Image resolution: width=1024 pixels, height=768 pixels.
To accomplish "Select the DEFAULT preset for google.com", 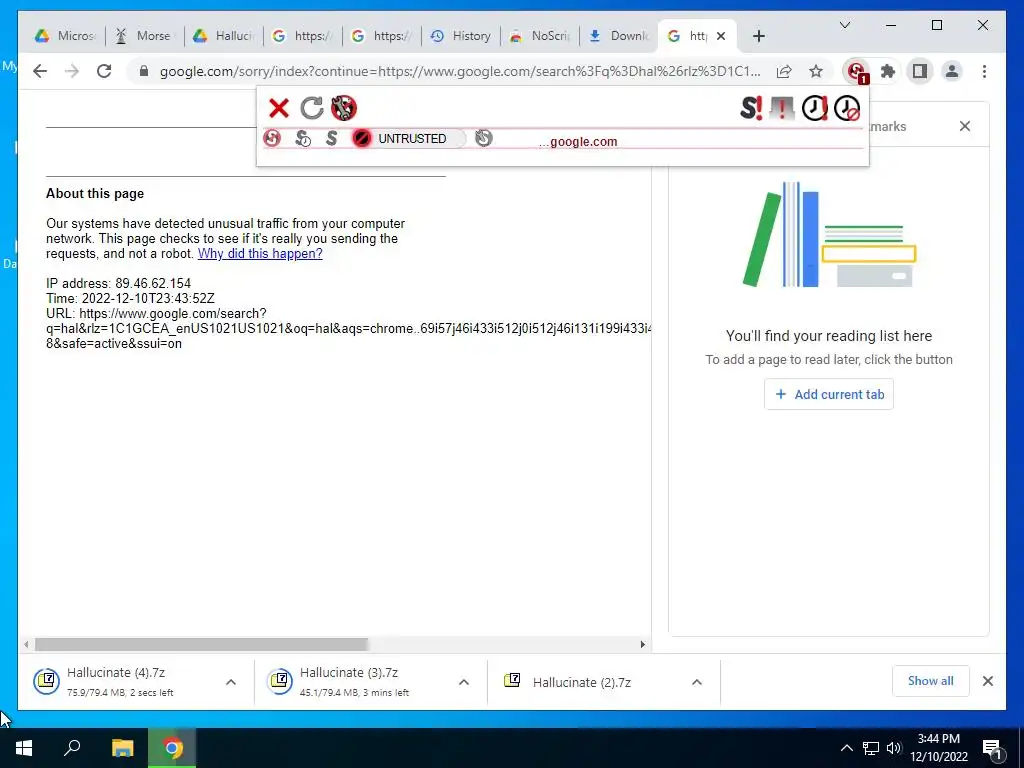I will (272, 138).
